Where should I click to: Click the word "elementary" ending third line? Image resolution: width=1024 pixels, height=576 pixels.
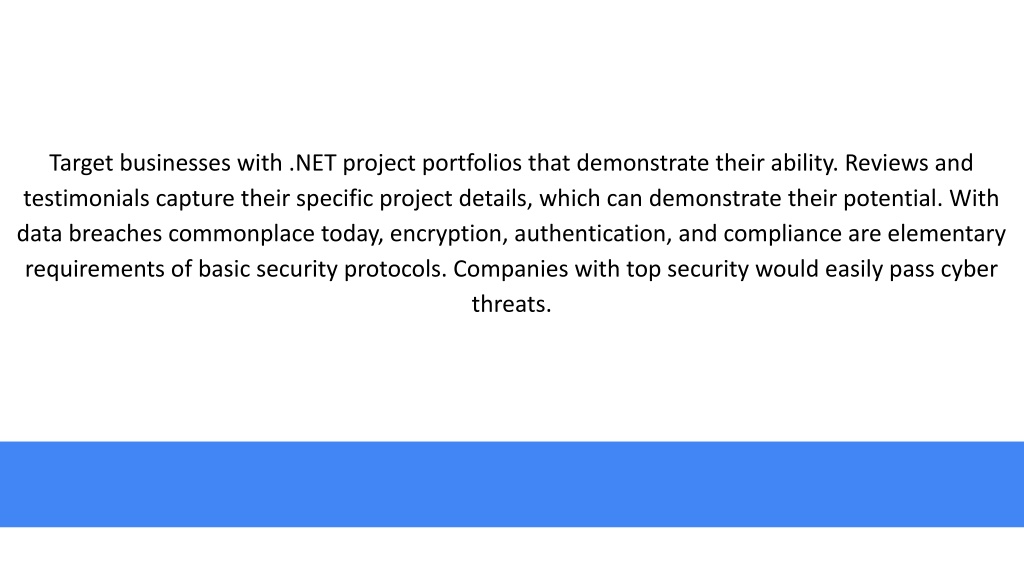946,234
